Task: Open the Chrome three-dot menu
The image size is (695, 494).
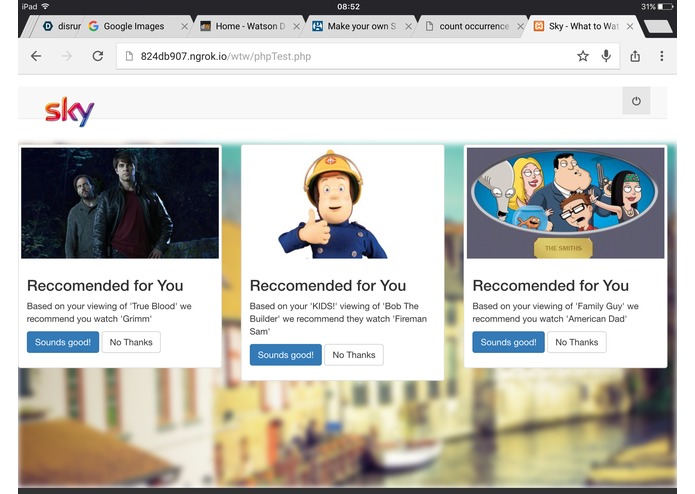Action: tap(661, 56)
